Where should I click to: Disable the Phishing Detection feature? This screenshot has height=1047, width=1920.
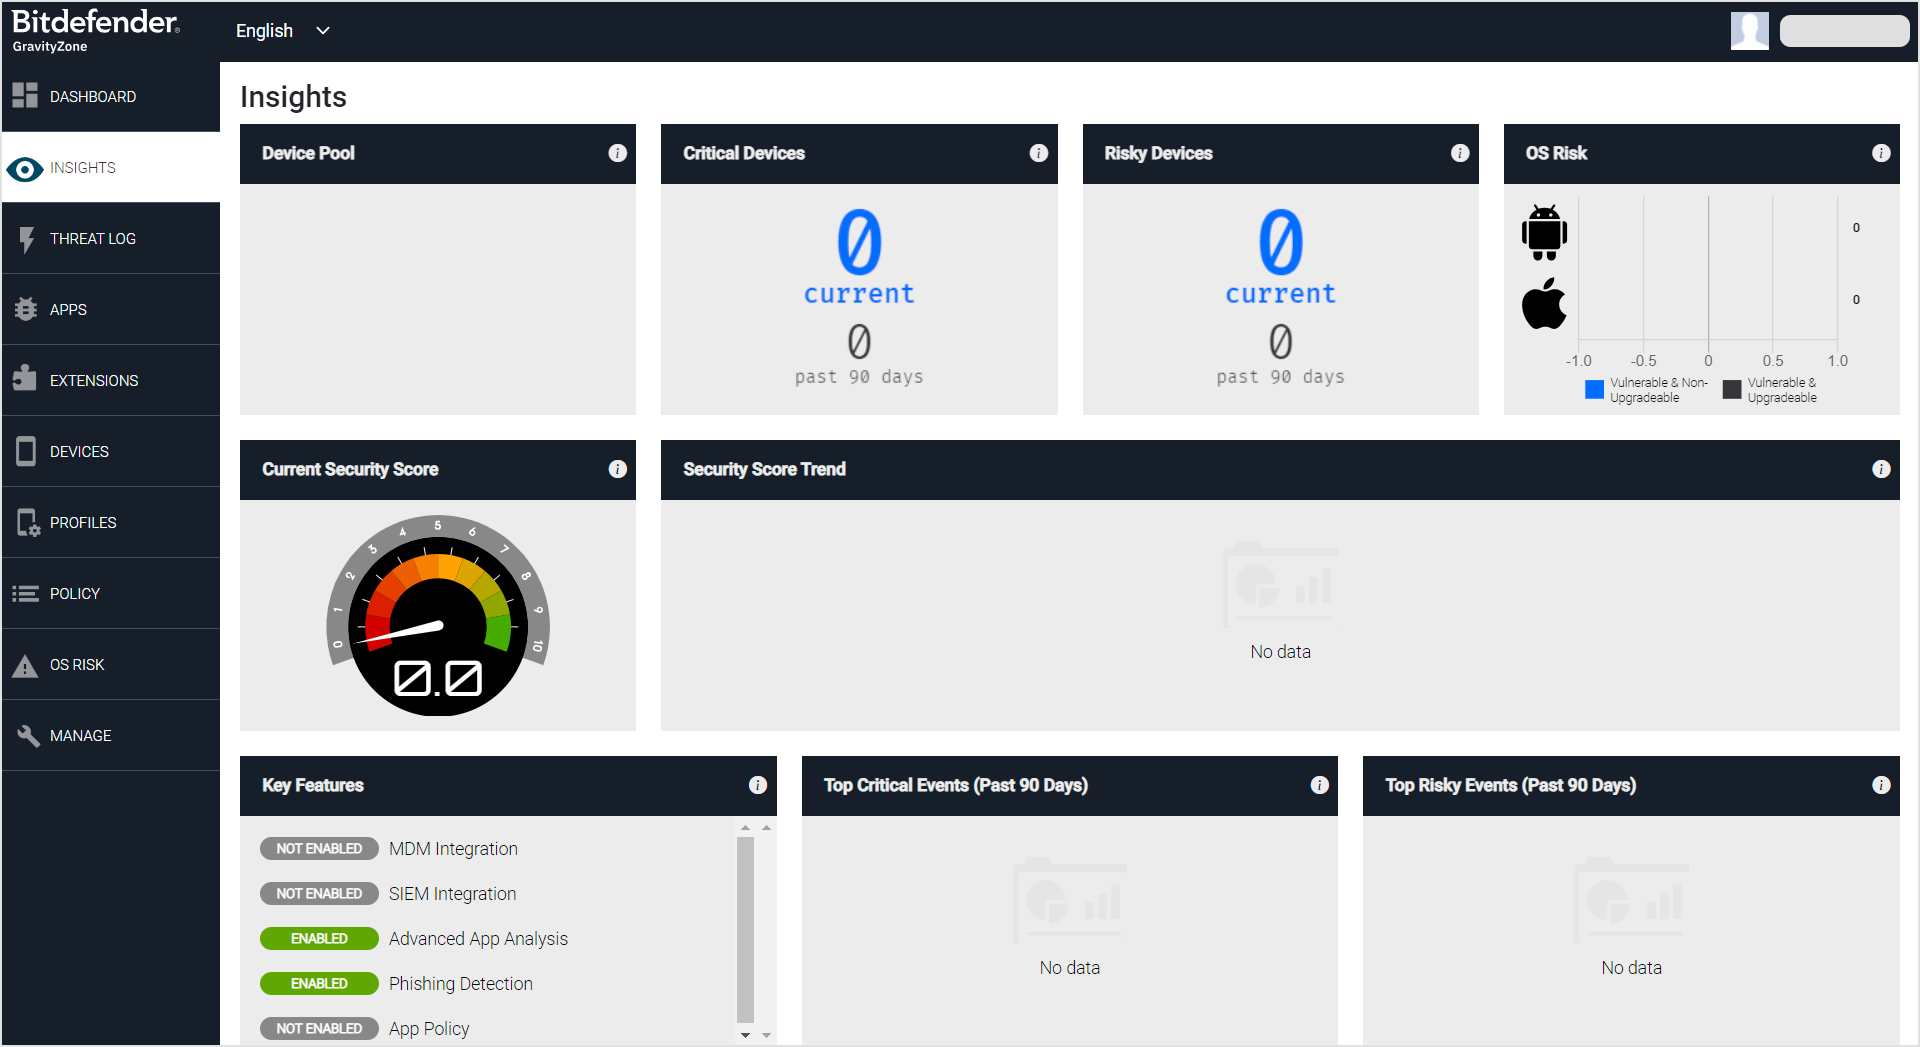[319, 983]
